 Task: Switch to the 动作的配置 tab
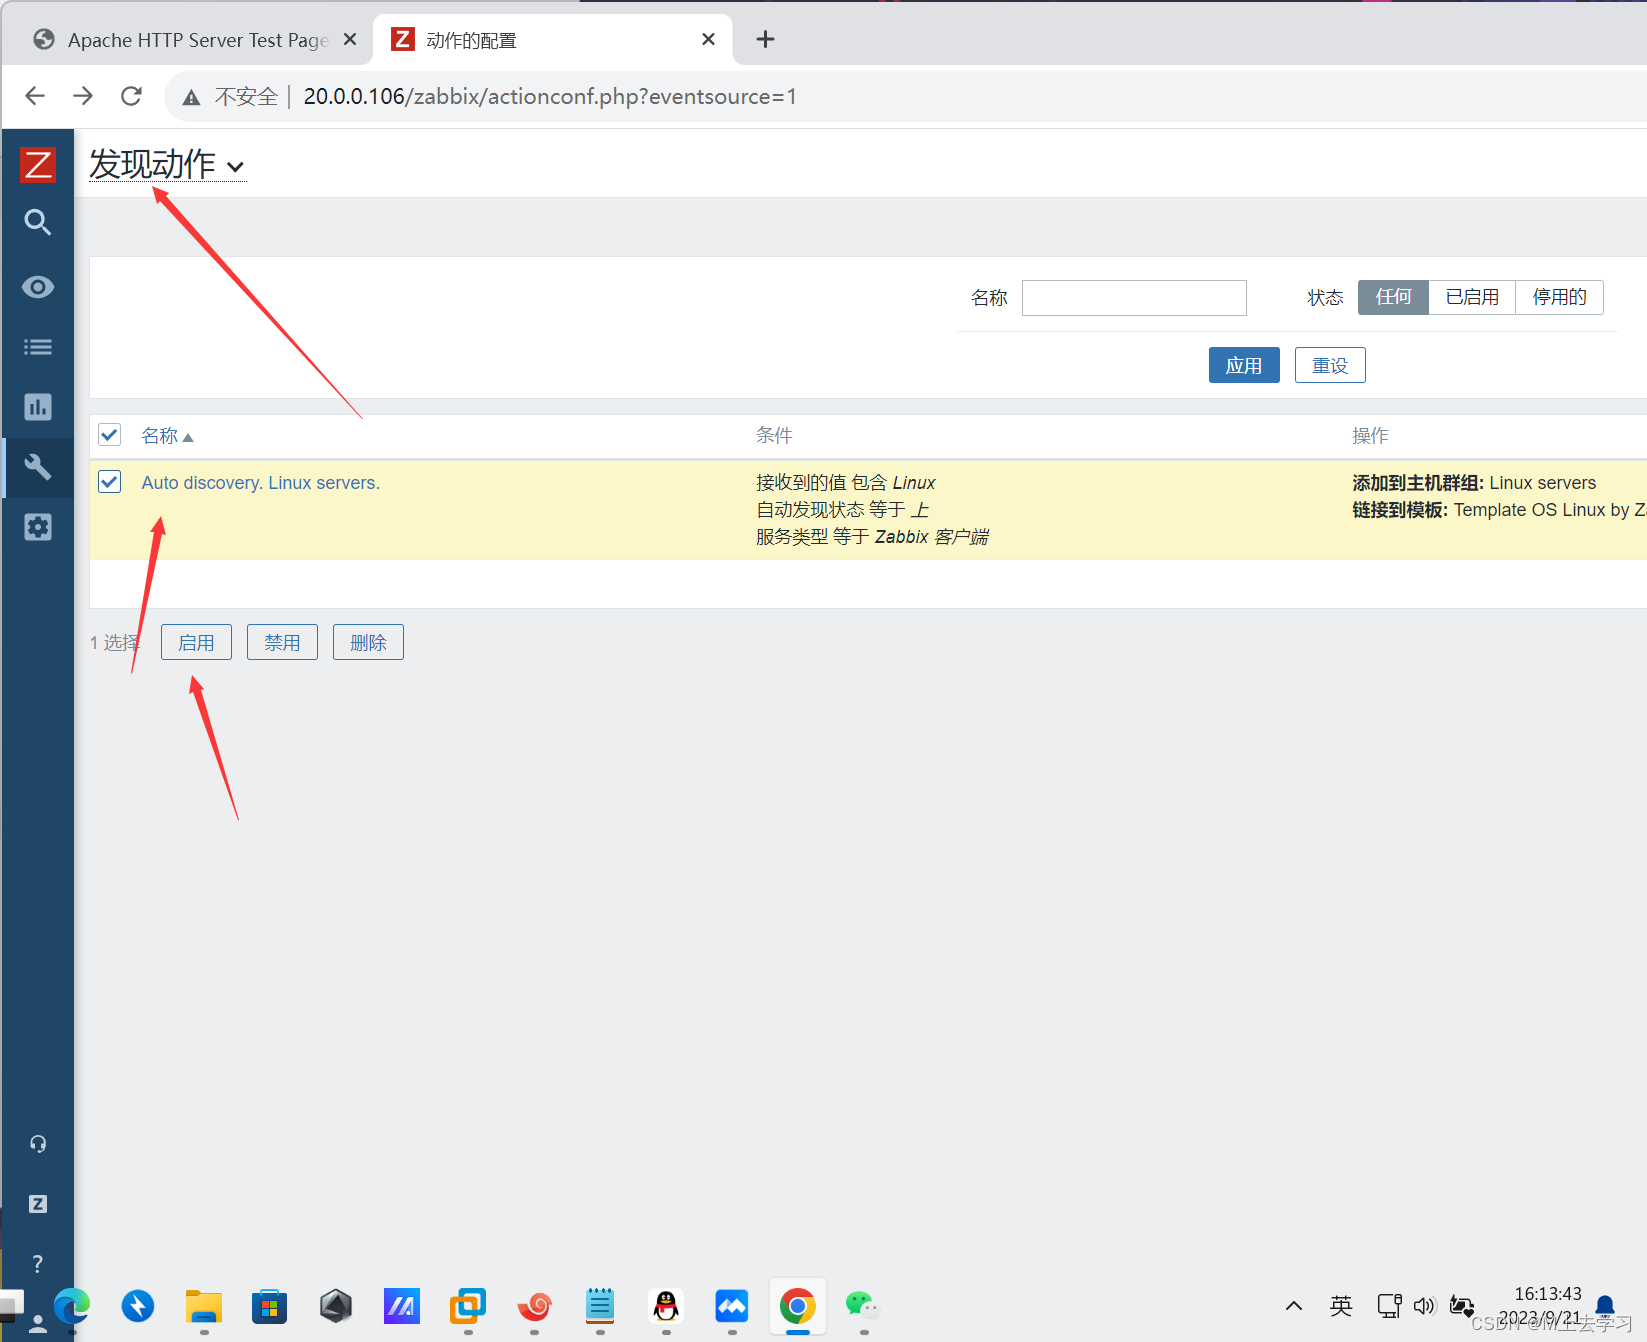click(x=553, y=39)
